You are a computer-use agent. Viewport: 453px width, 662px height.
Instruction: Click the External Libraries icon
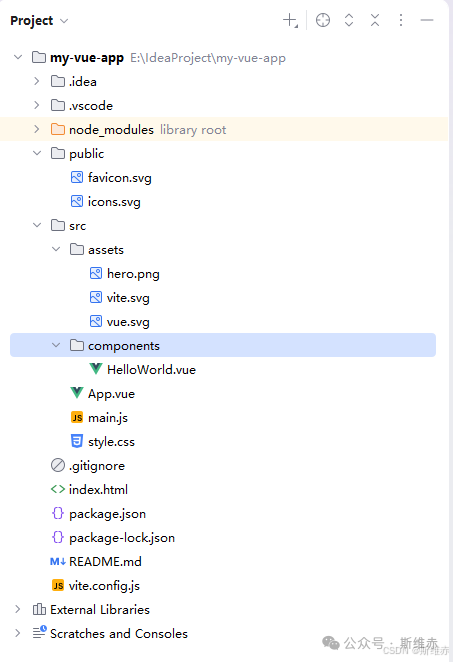39,609
